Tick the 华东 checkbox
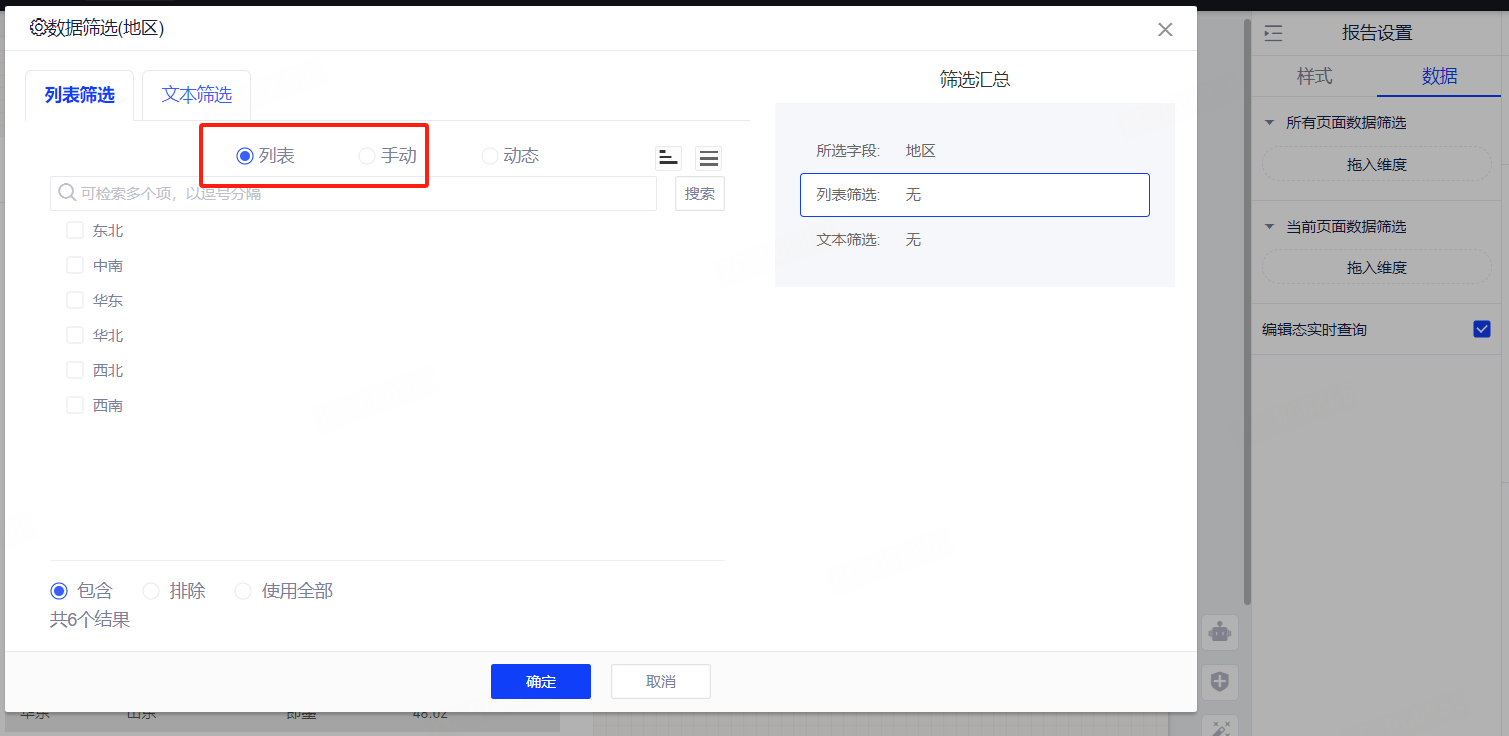This screenshot has width=1509, height=736. coord(75,300)
